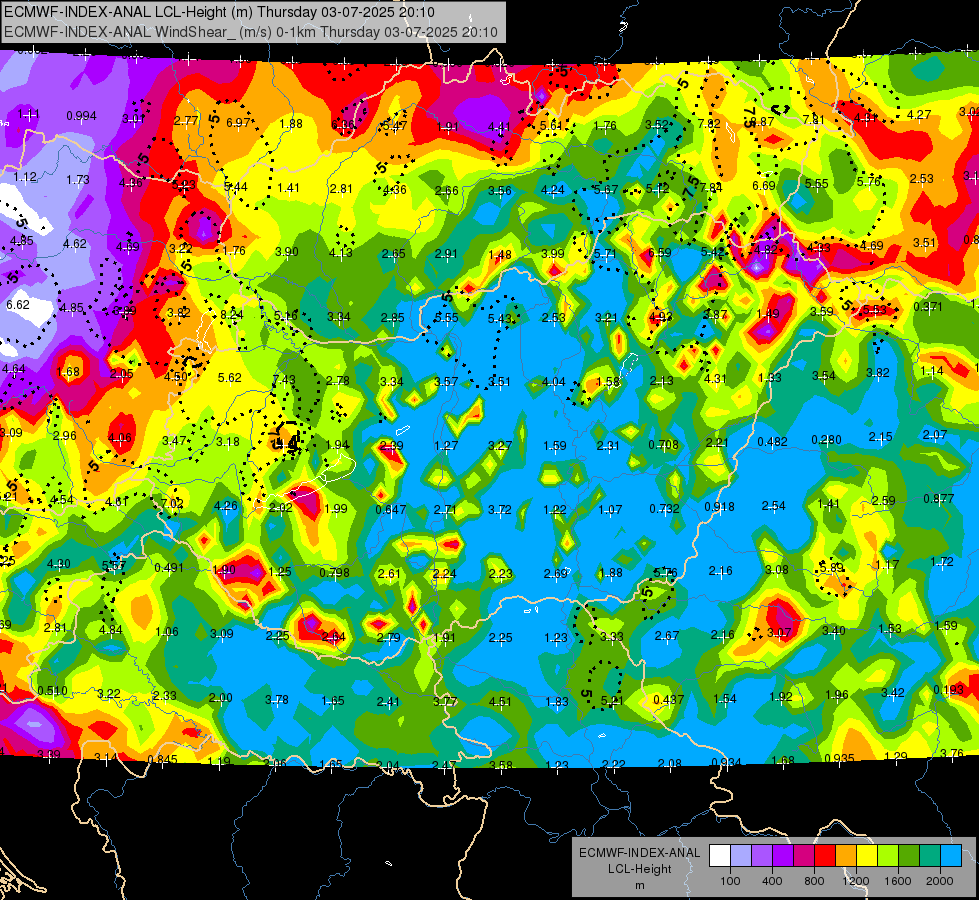The image size is (979, 900).
Task: Click the magenta swatch in the legend
Action: point(804,856)
